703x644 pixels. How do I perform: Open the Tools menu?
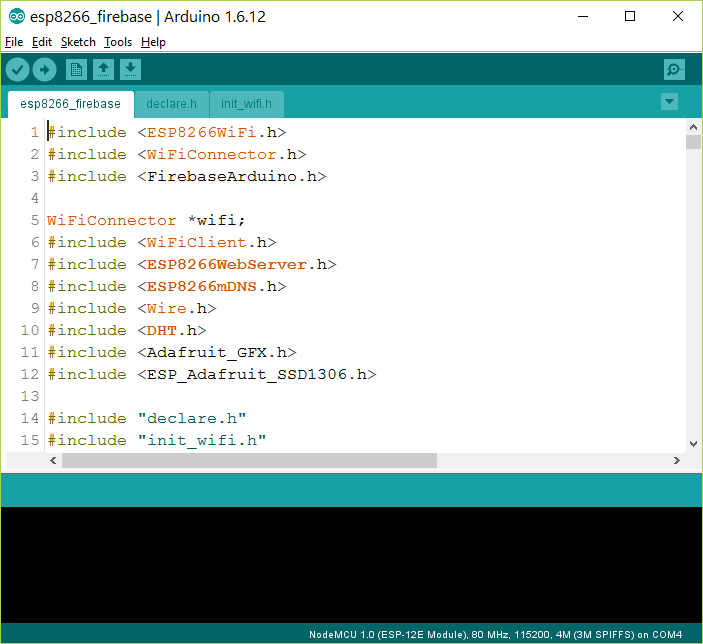point(118,42)
